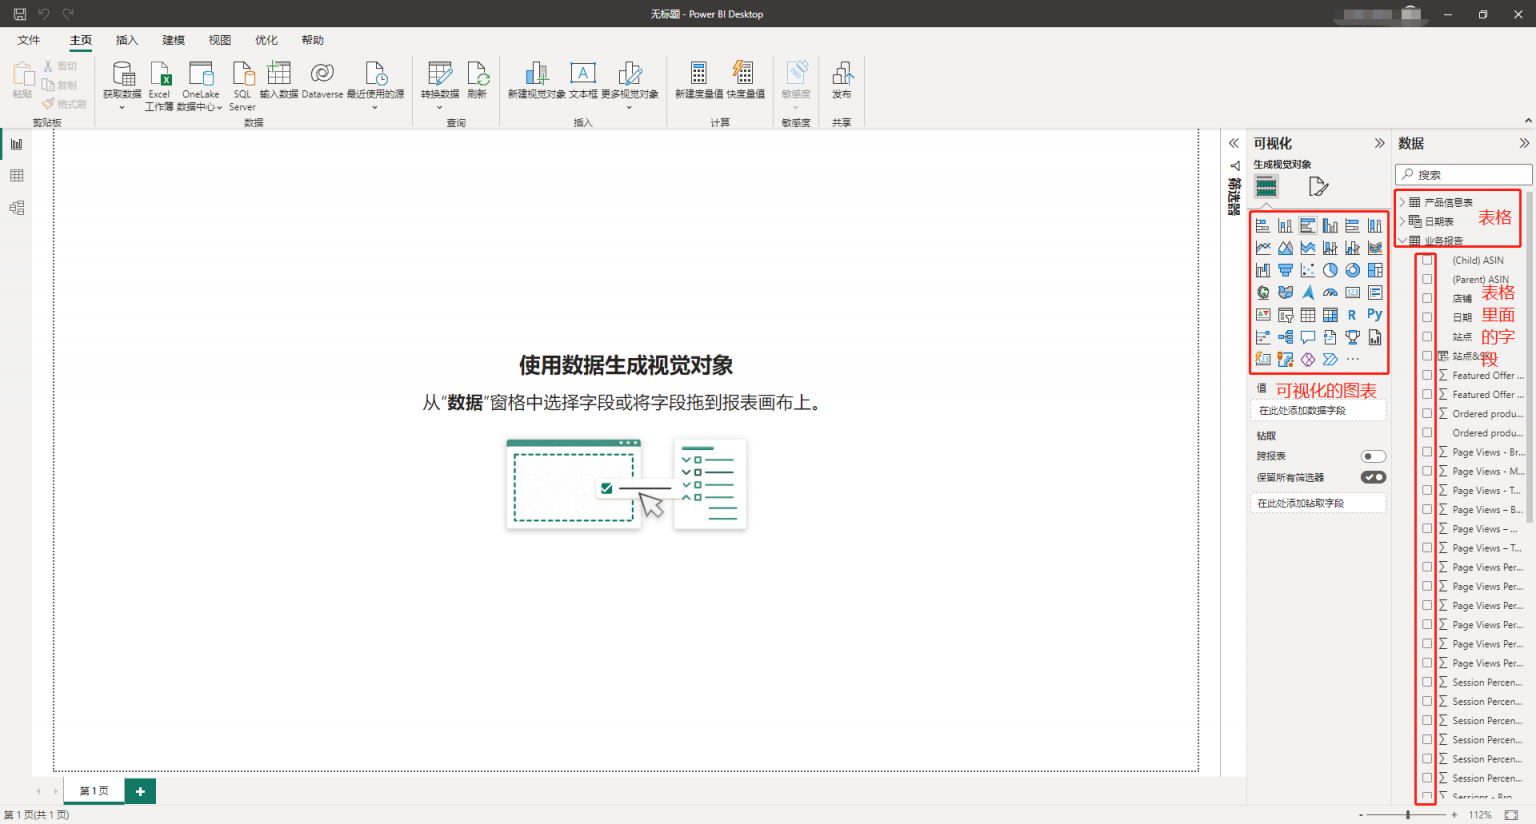Open the 文件 menu
Image resolution: width=1536 pixels, height=824 pixels.
29,40
